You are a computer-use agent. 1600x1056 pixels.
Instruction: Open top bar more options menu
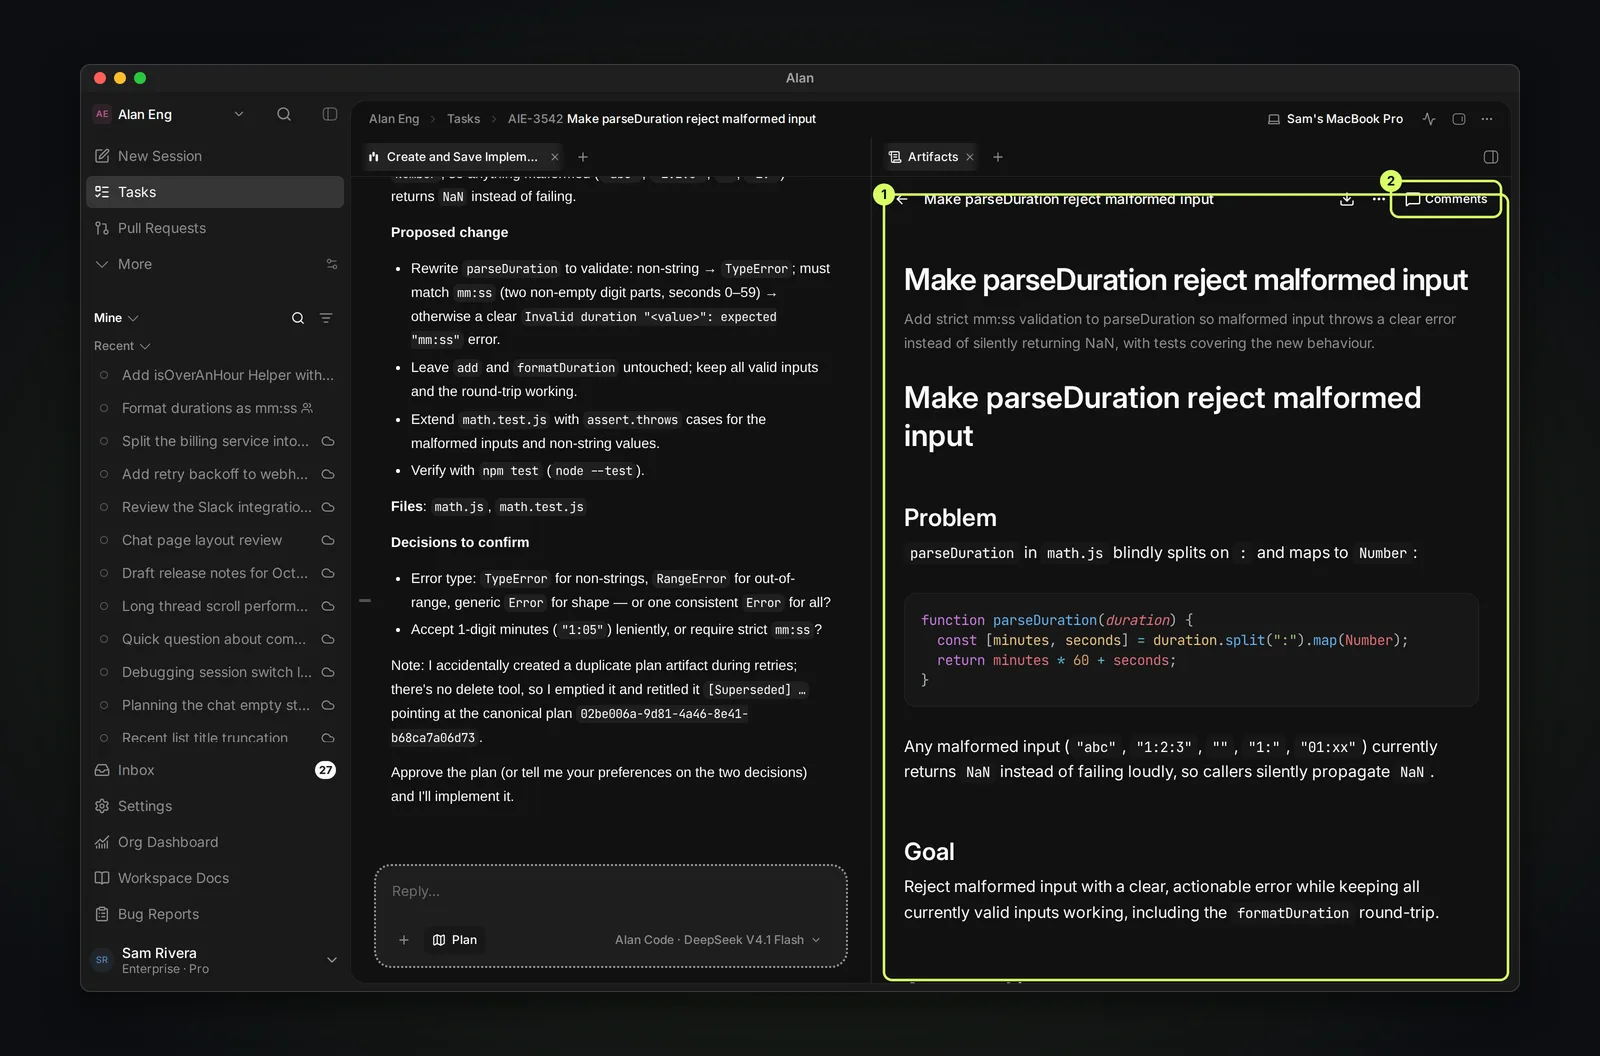1487,119
